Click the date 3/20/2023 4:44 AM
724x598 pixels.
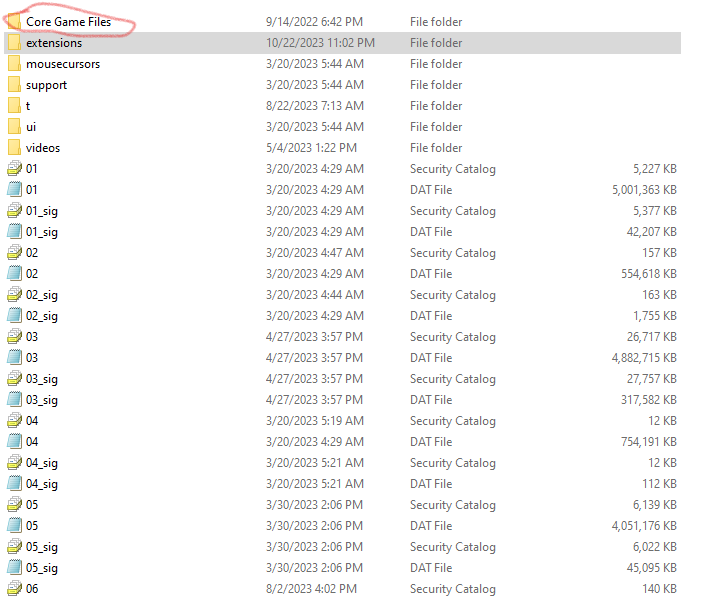[x=314, y=295]
